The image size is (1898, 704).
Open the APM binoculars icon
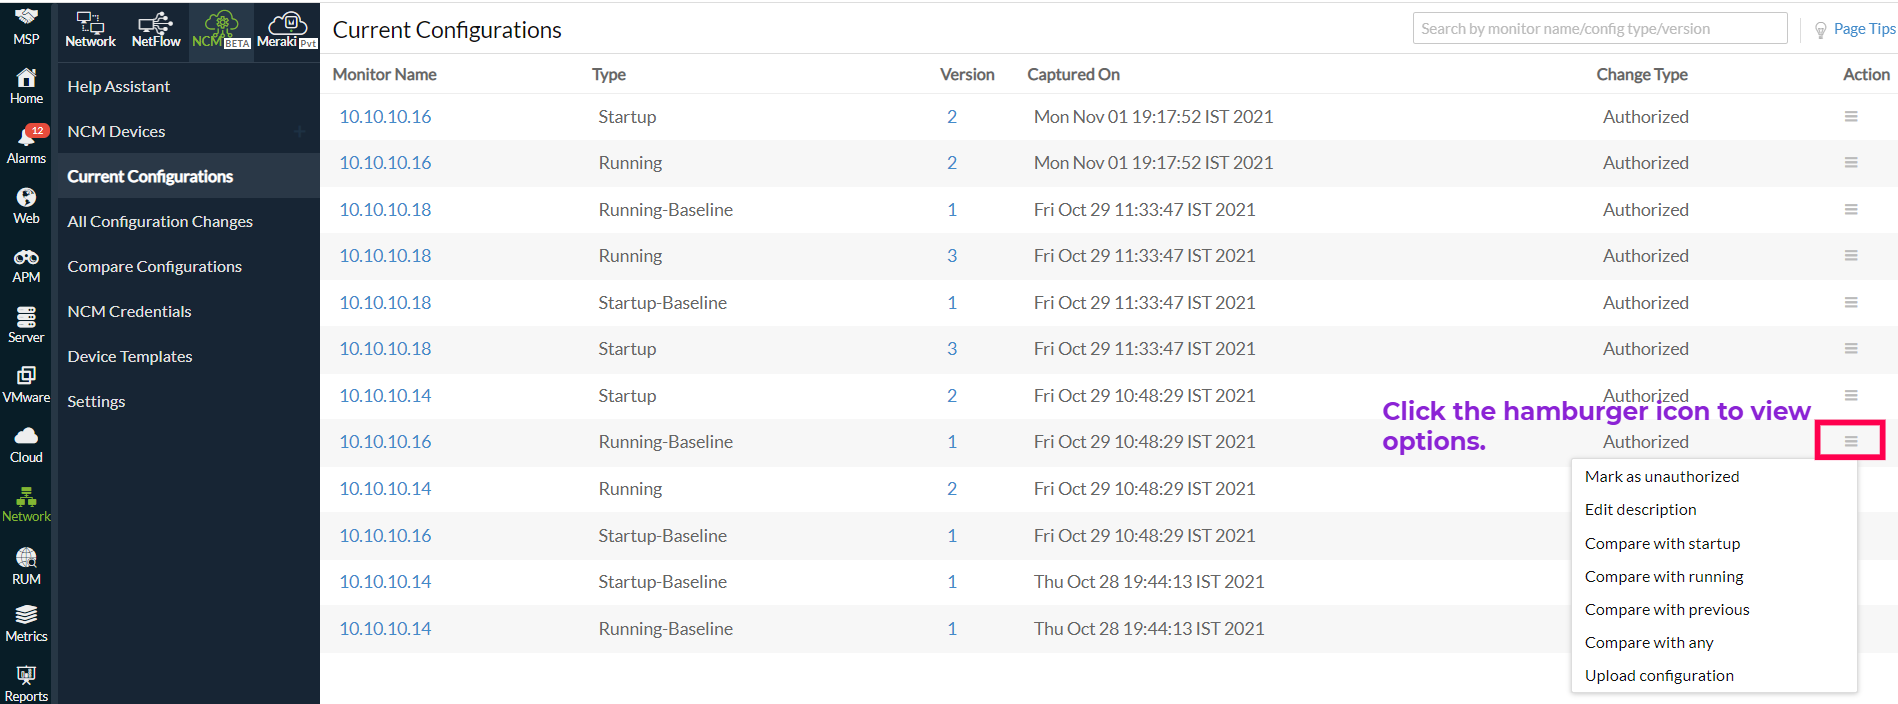tap(26, 257)
